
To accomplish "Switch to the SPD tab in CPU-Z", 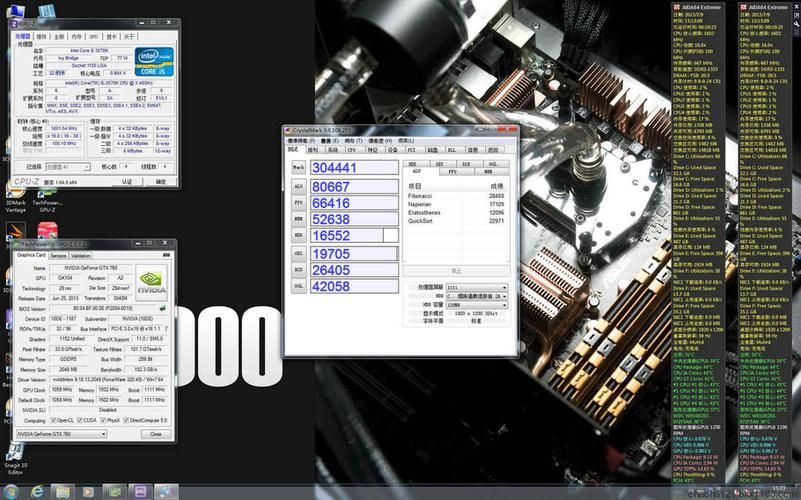I will click(93, 37).
